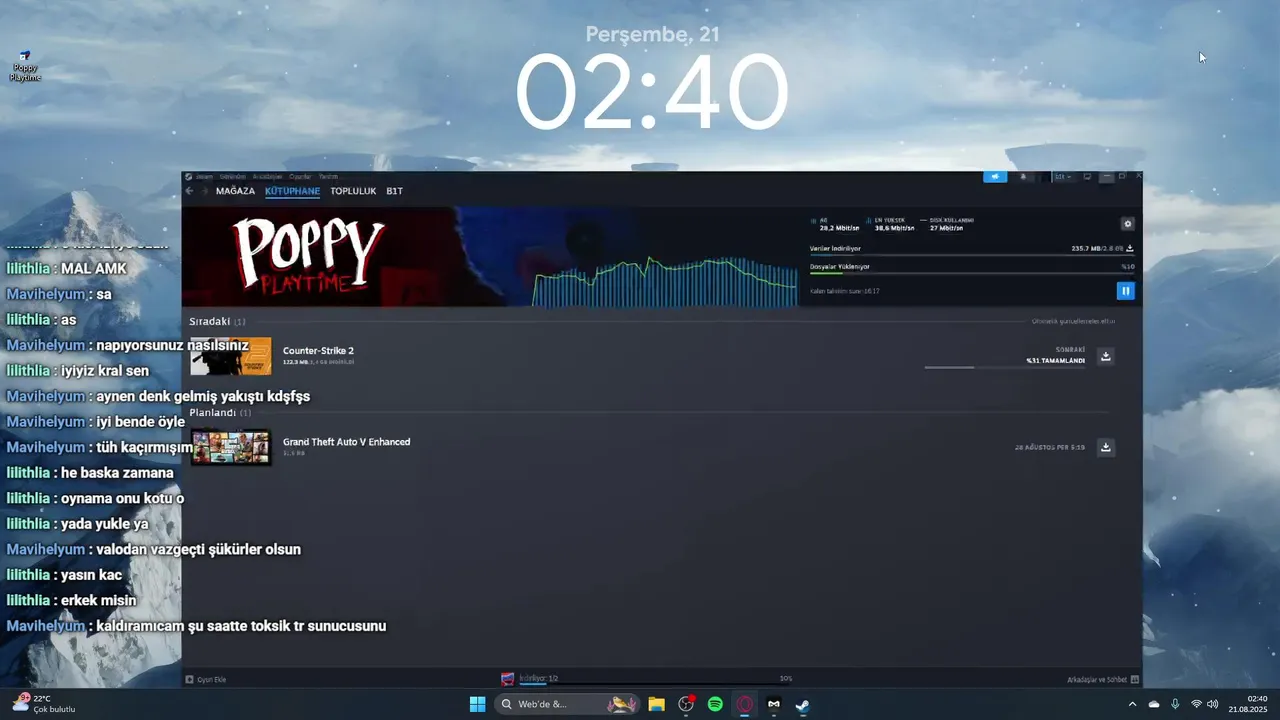Open download settings gear icon
Image resolution: width=1280 pixels, height=720 pixels.
point(1128,224)
